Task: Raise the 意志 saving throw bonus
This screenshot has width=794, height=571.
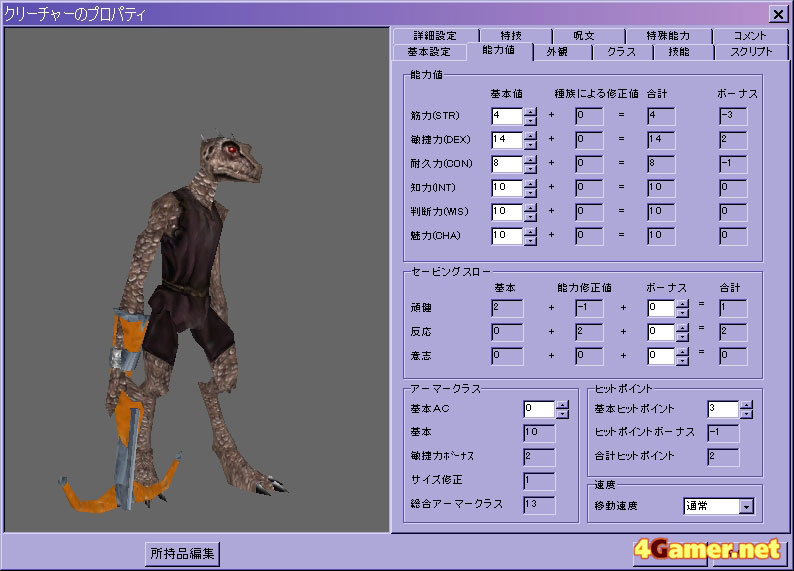Action: (682, 352)
